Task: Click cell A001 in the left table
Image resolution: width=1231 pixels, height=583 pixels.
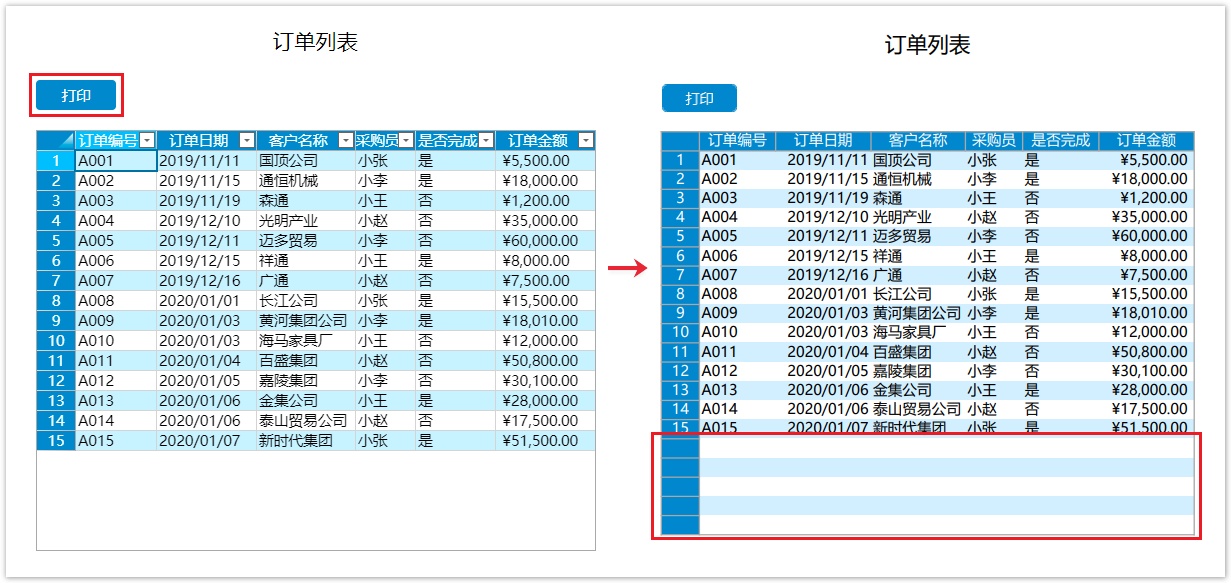Action: pos(115,161)
